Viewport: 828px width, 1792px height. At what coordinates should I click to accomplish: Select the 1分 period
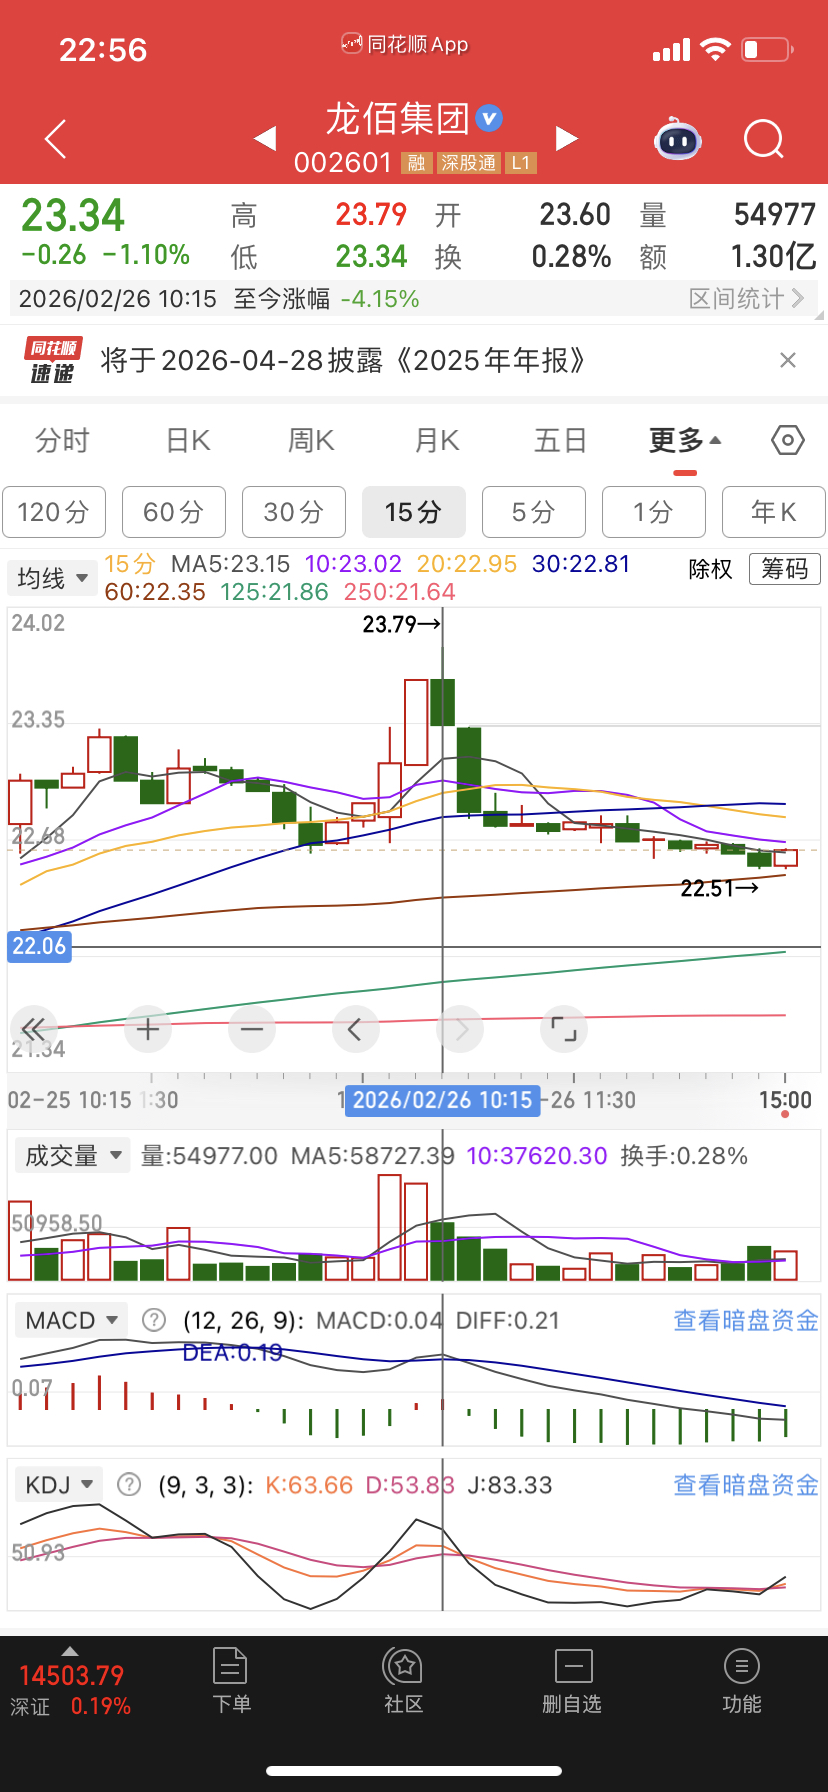coord(654,512)
